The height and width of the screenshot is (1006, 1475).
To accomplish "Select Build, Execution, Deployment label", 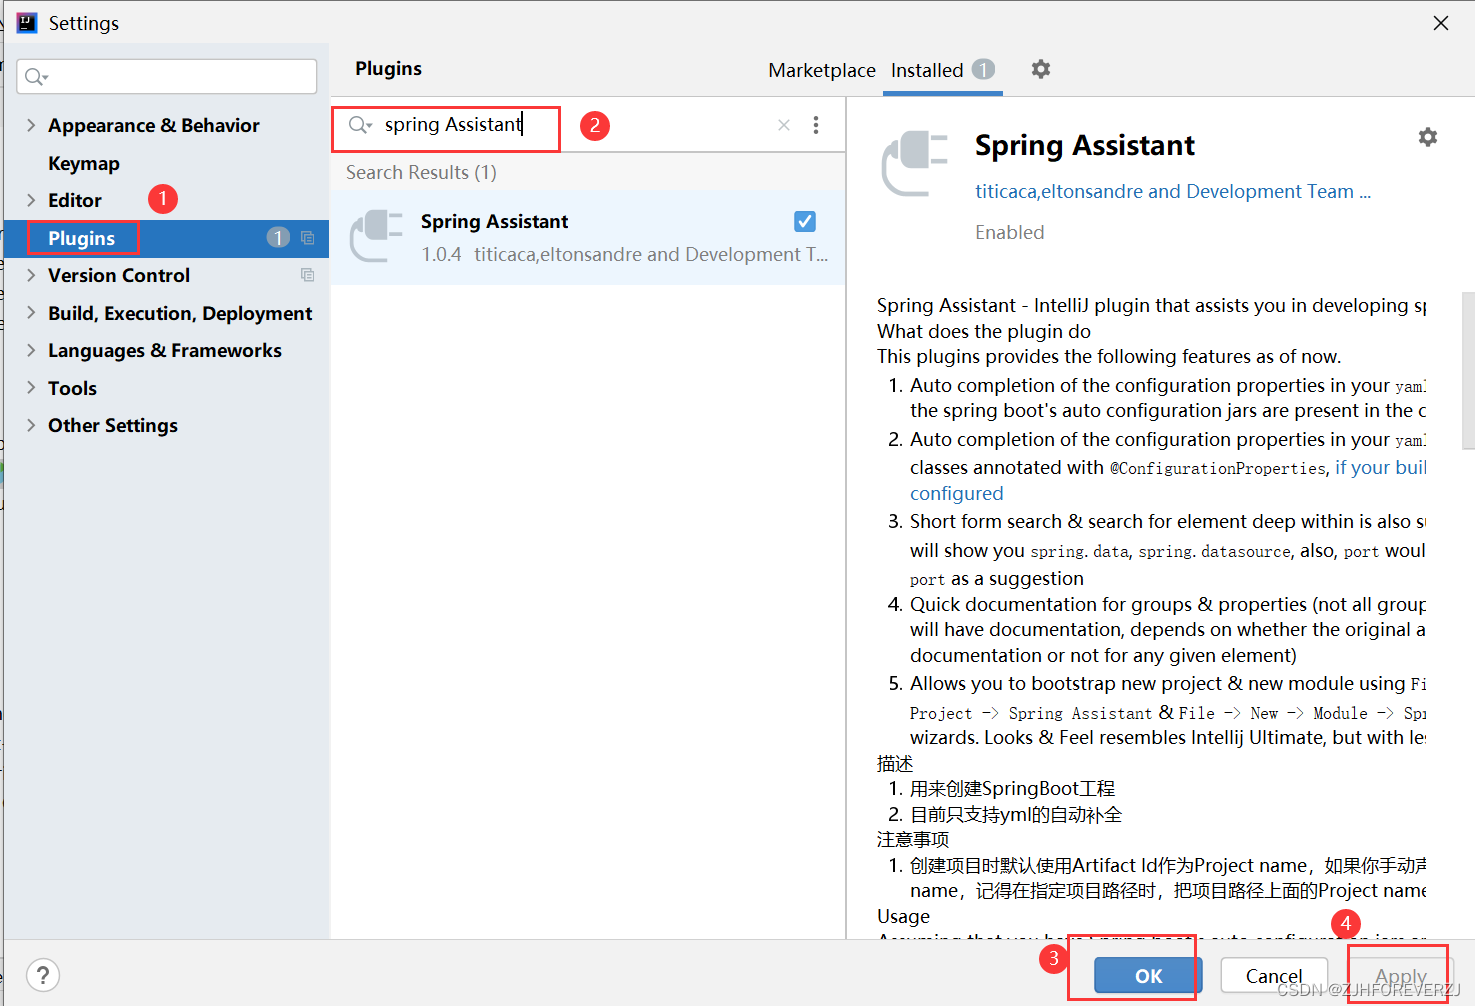I will pyautogui.click(x=180, y=313).
